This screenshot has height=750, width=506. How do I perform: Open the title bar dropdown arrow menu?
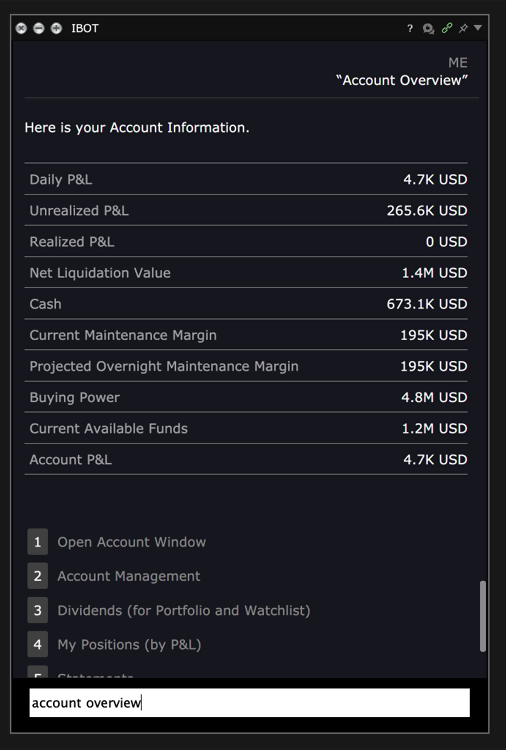pyautogui.click(x=478, y=28)
